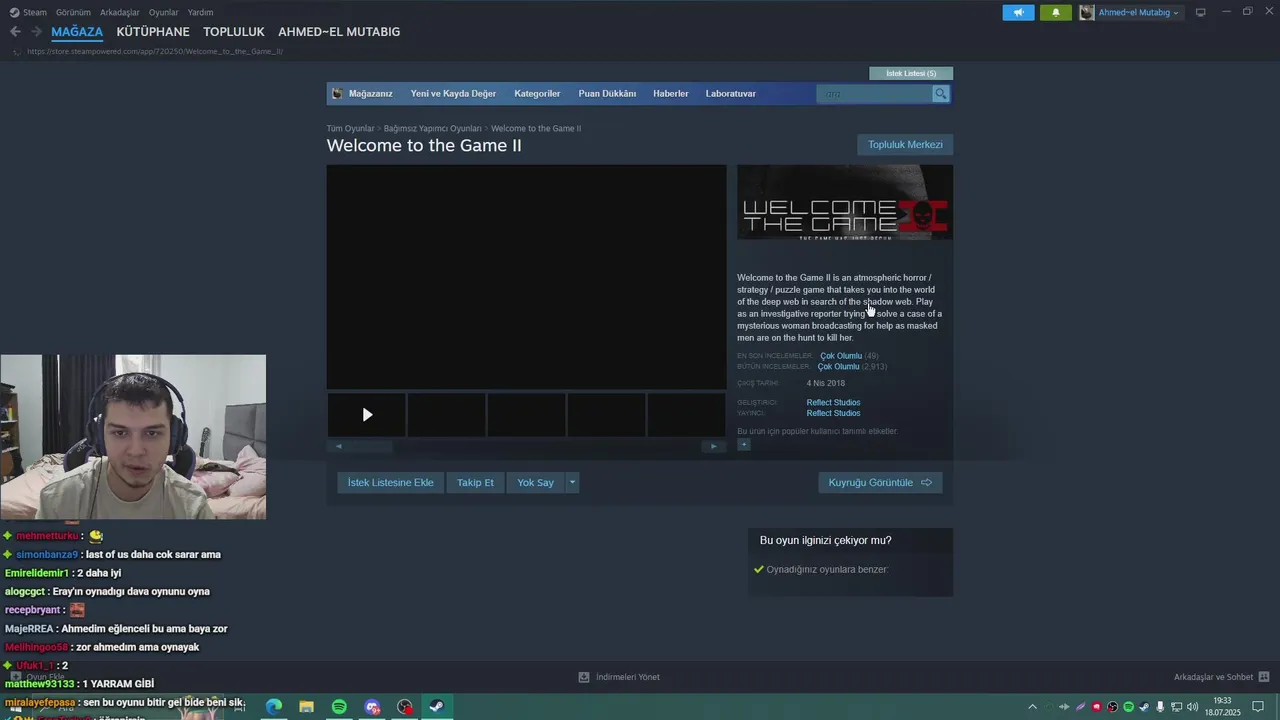This screenshot has height=720, width=1280.
Task: Open the Haberler store tab
Action: [671, 94]
